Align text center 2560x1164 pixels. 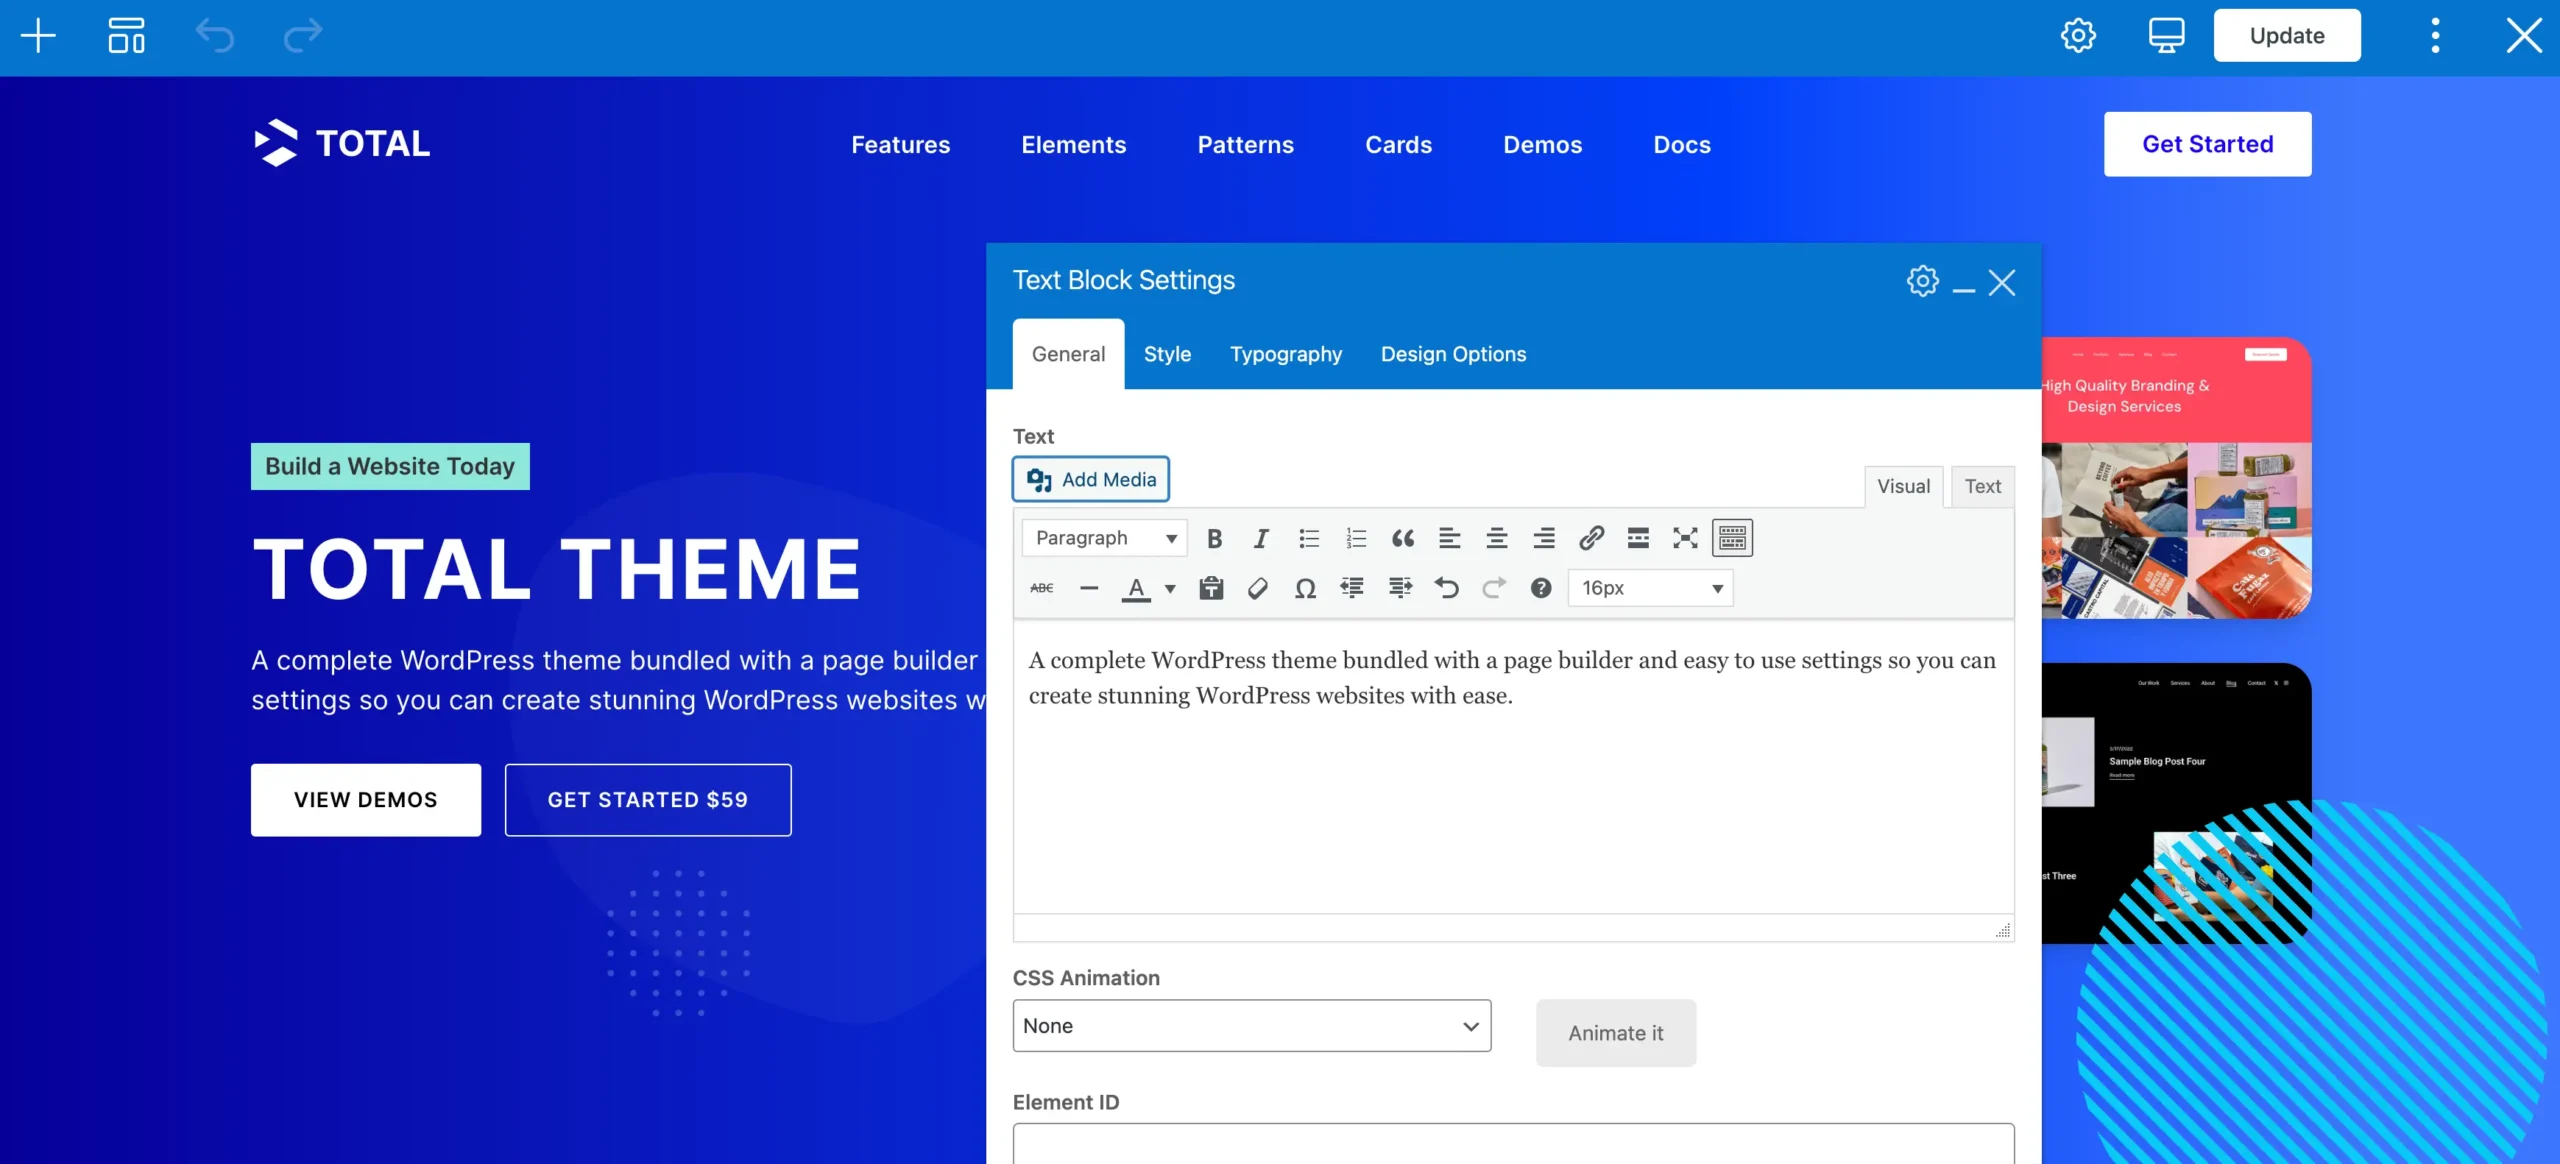click(x=1497, y=539)
